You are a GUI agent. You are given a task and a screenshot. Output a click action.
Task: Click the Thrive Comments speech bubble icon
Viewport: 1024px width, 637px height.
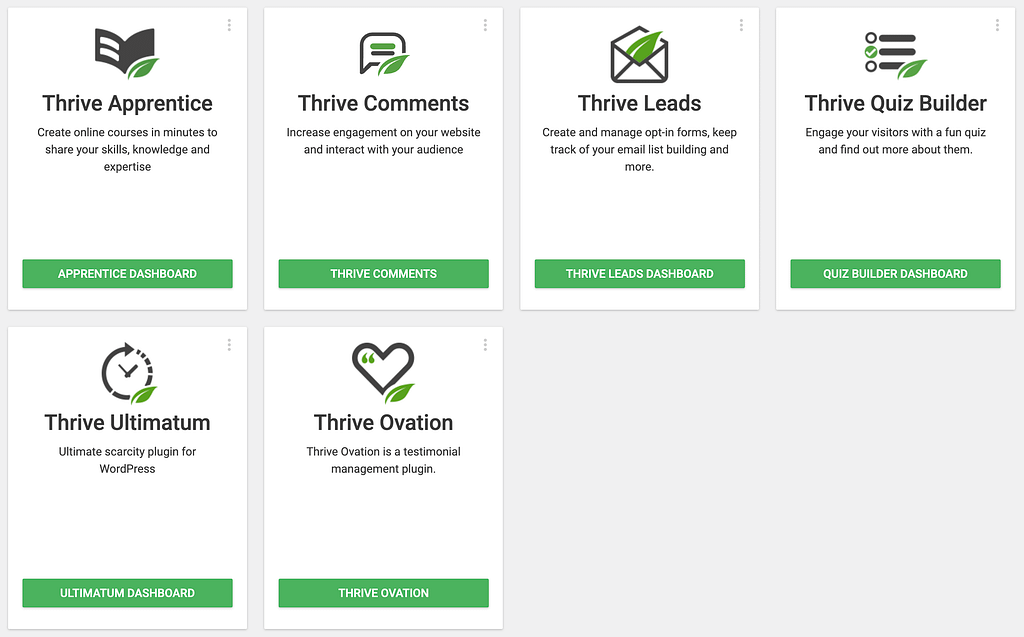pyautogui.click(x=383, y=54)
